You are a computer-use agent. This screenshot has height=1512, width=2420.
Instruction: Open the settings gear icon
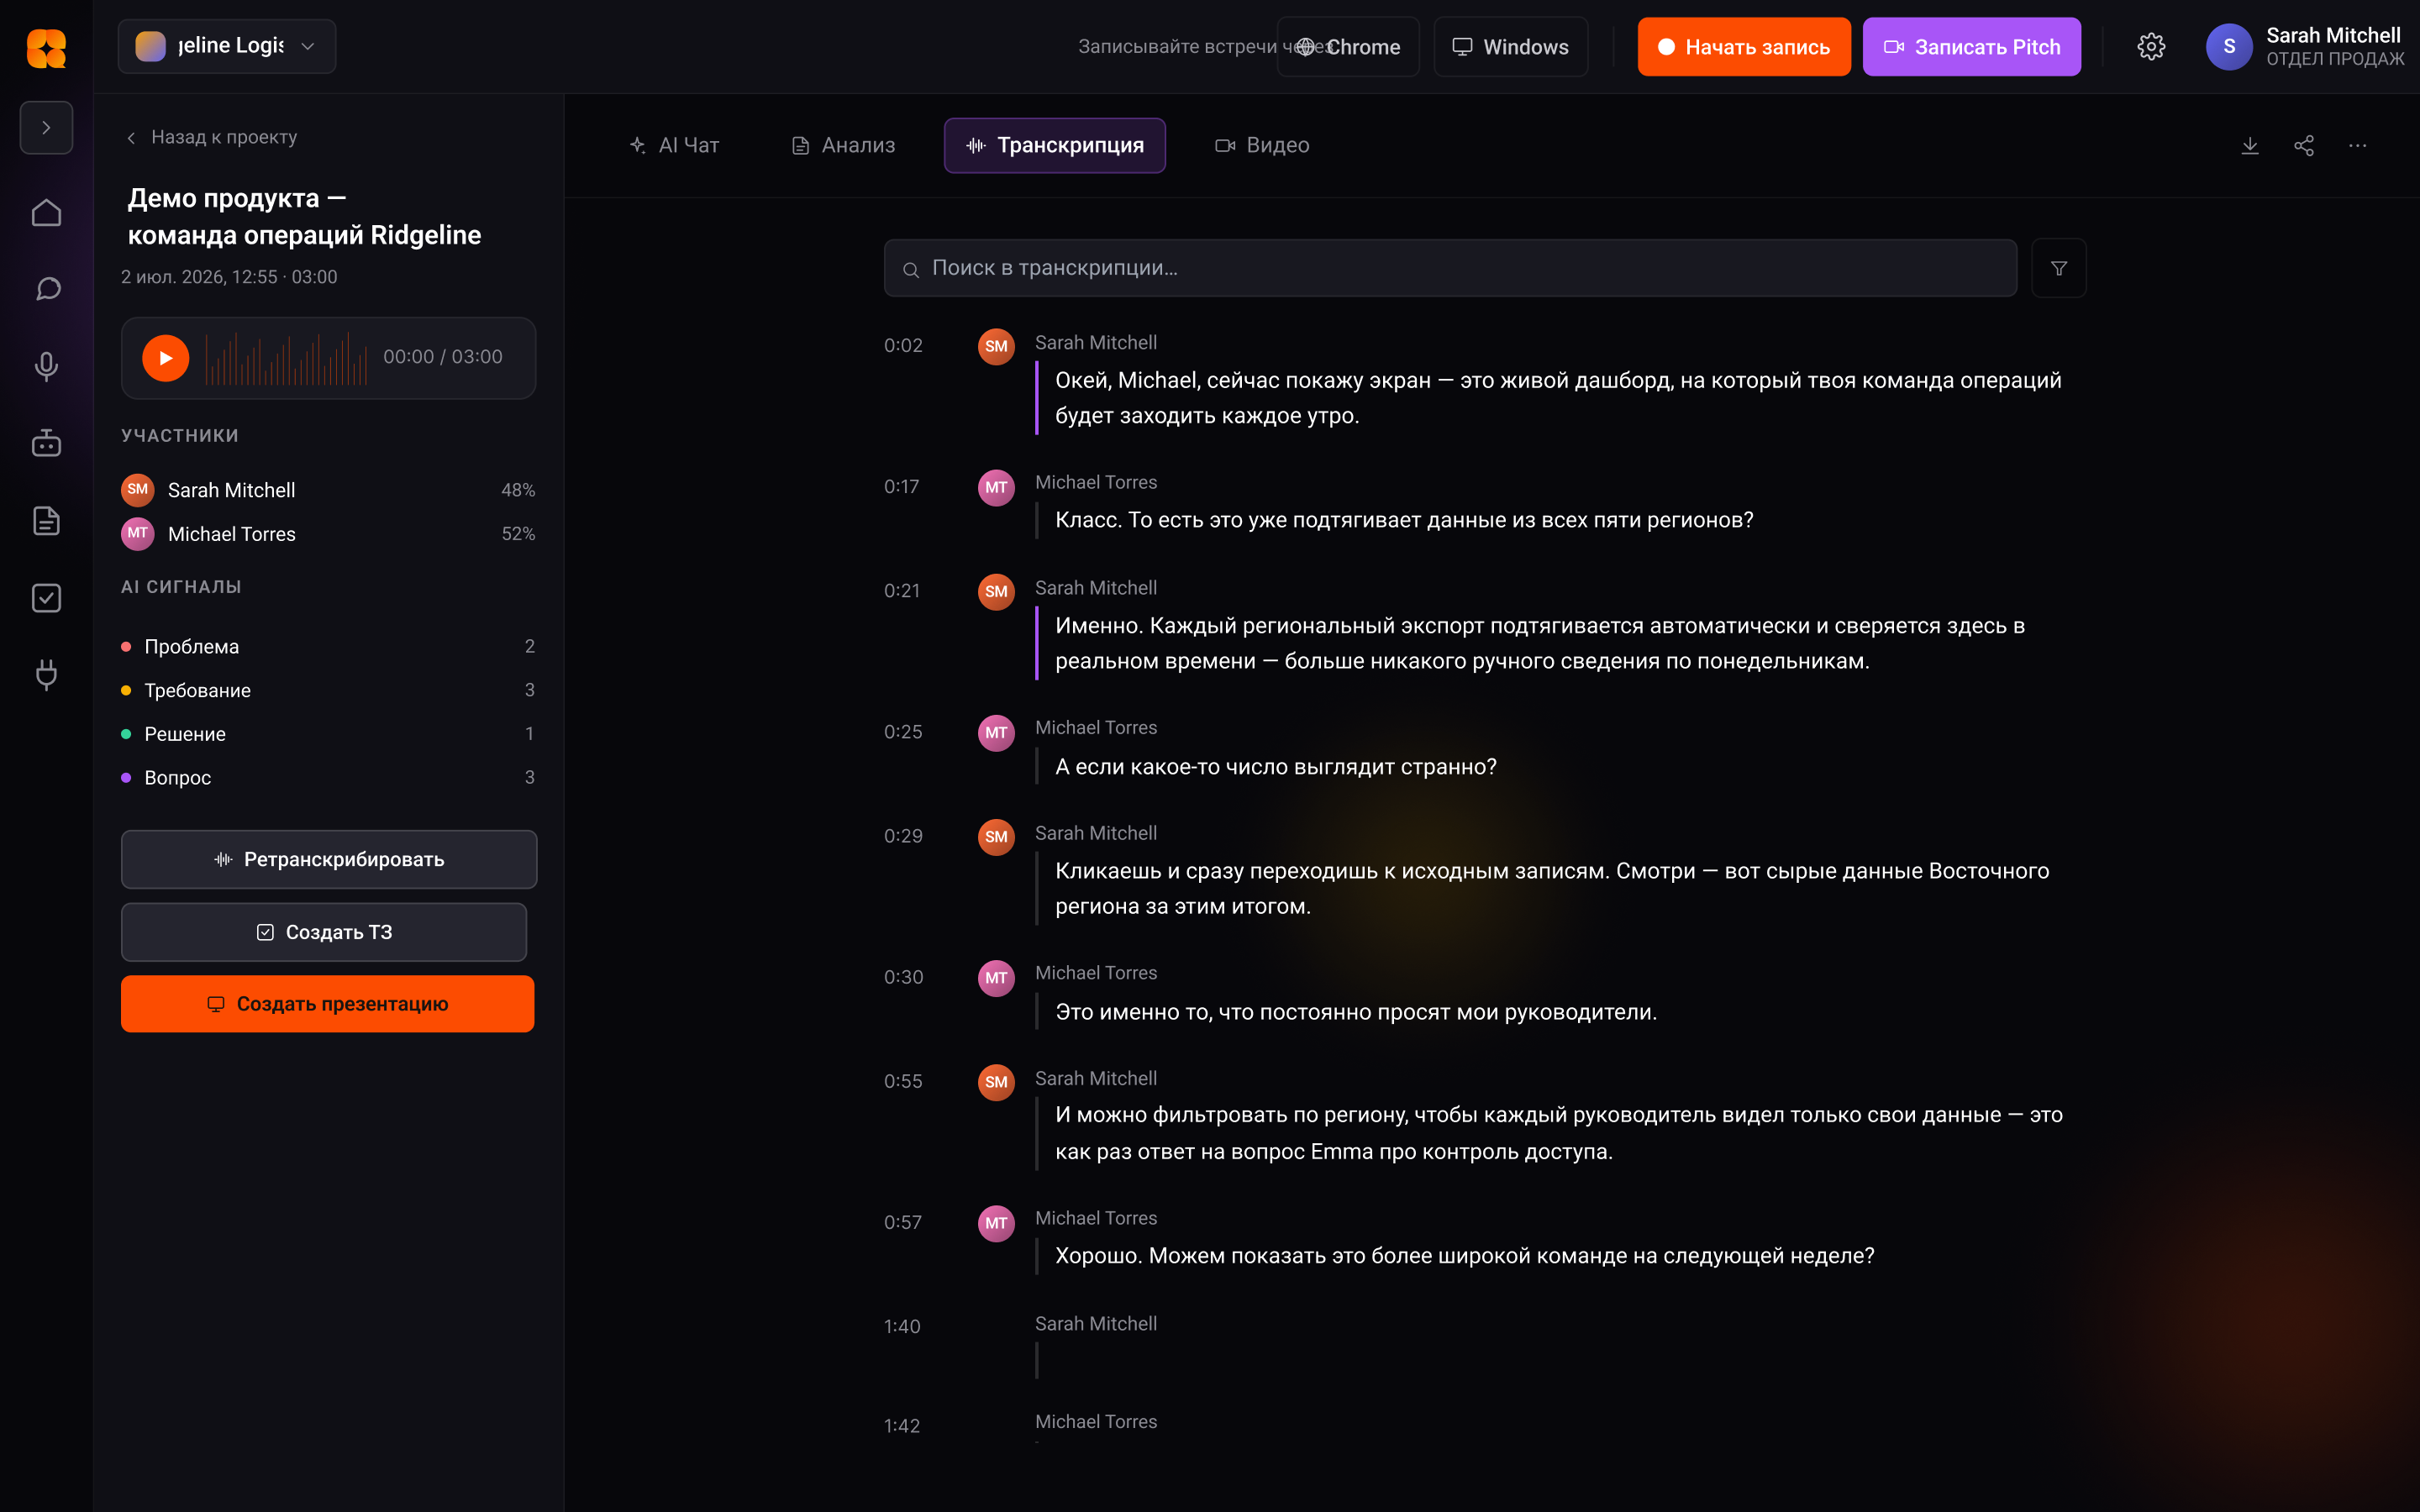point(2151,47)
